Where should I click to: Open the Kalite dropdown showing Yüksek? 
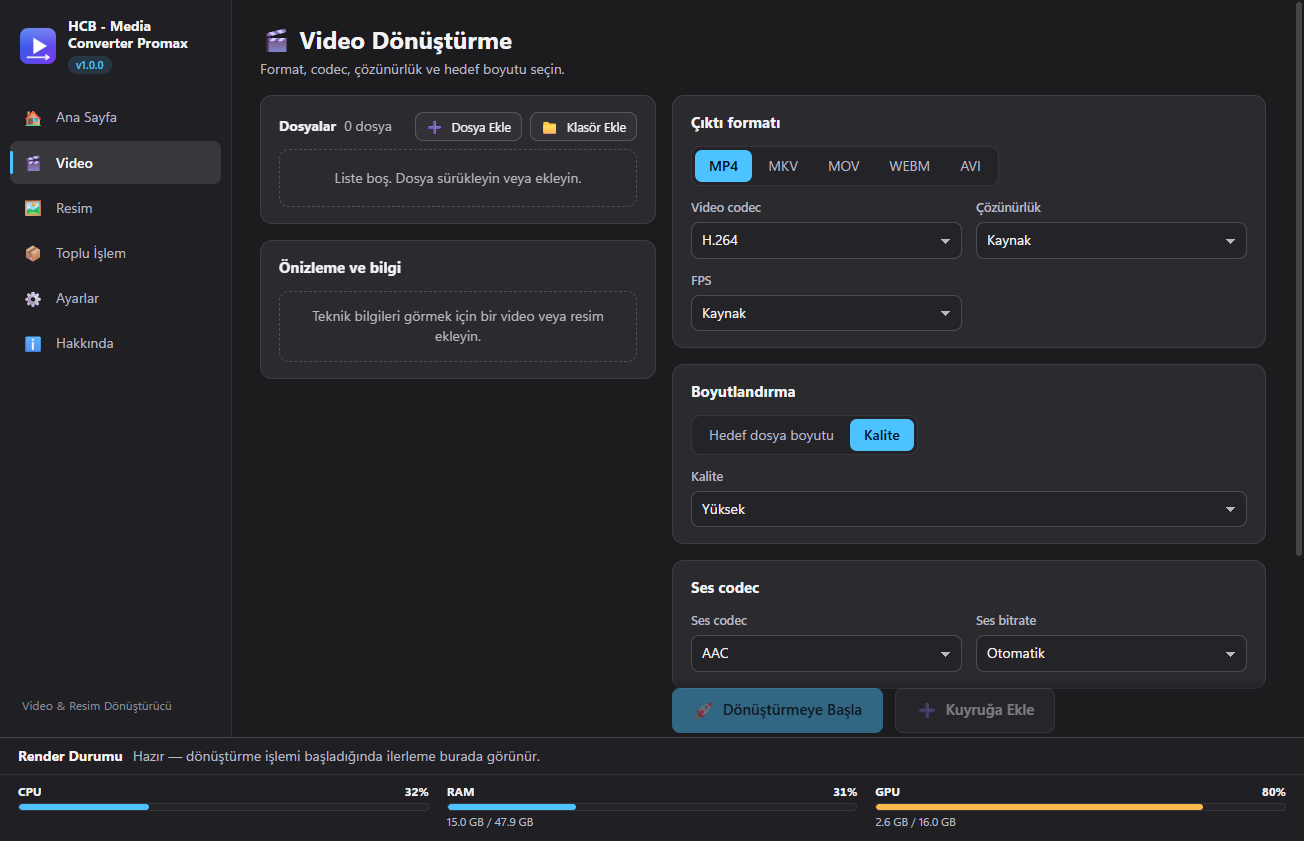pyautogui.click(x=969, y=509)
